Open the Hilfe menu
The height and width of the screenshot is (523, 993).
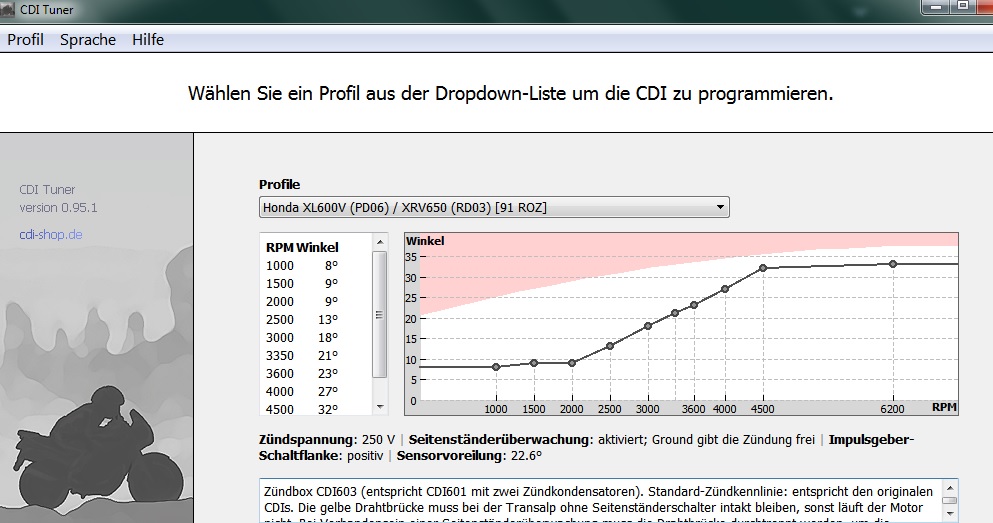point(147,40)
